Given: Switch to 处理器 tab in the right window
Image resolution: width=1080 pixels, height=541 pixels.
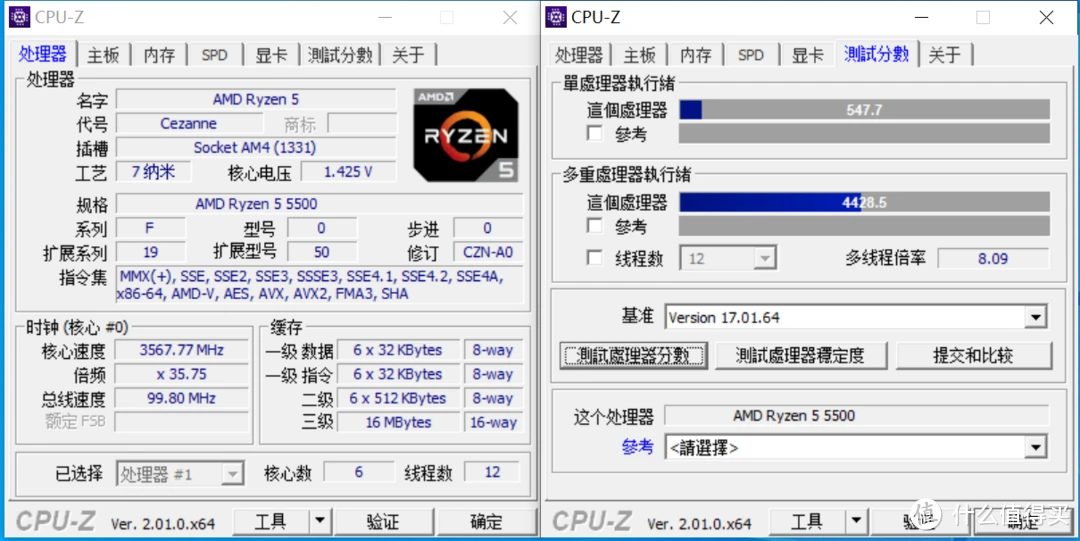Looking at the screenshot, I should click(x=579, y=55).
